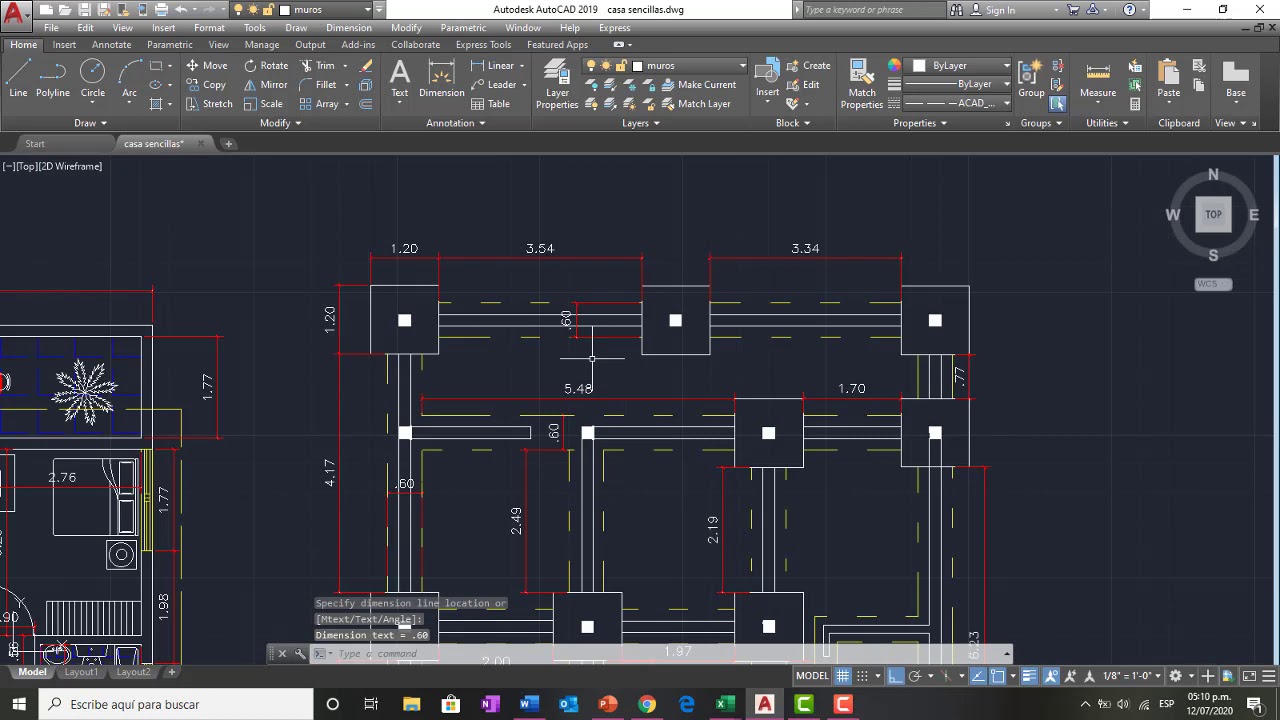1280x720 pixels.
Task: Toggle snap mode in the status bar
Action: pos(862,676)
